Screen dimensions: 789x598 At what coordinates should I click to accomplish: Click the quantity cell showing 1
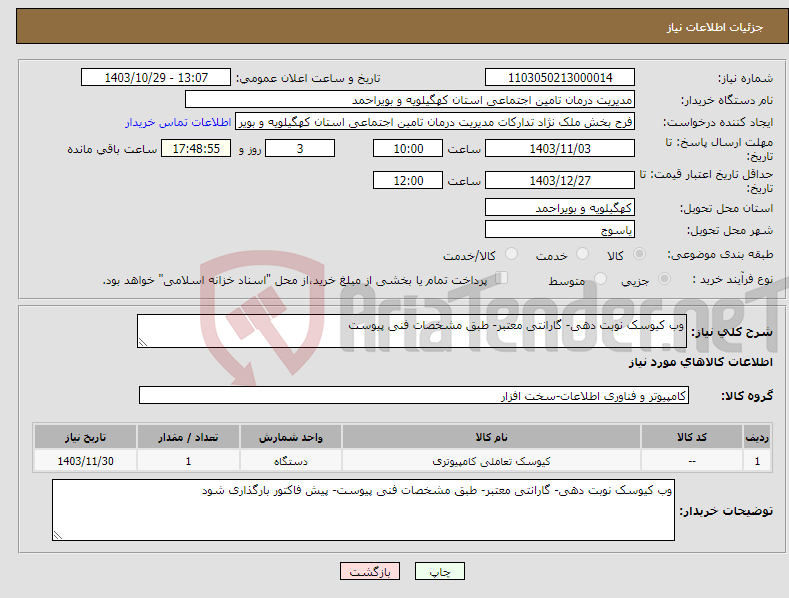[188, 461]
